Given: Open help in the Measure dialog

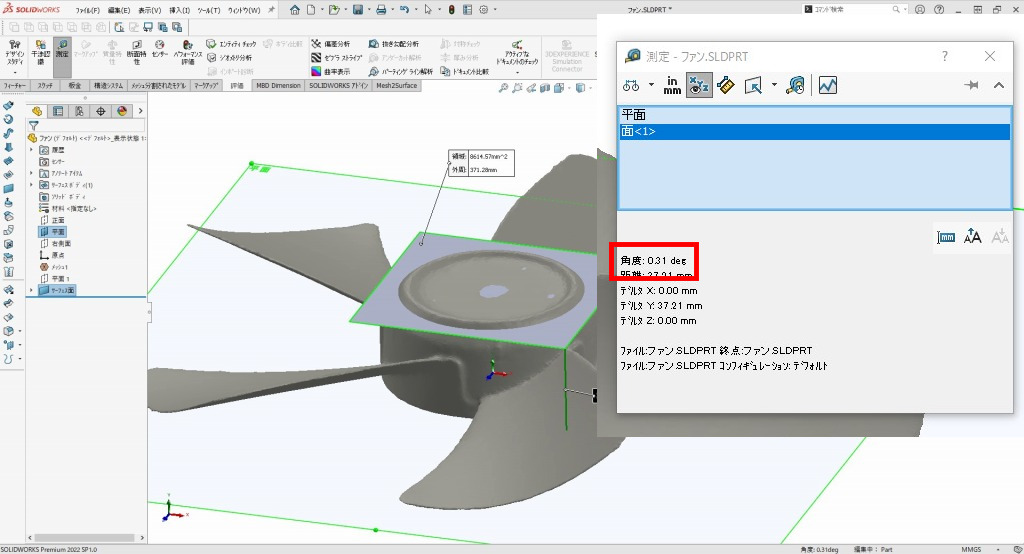Looking at the screenshot, I should point(944,56).
